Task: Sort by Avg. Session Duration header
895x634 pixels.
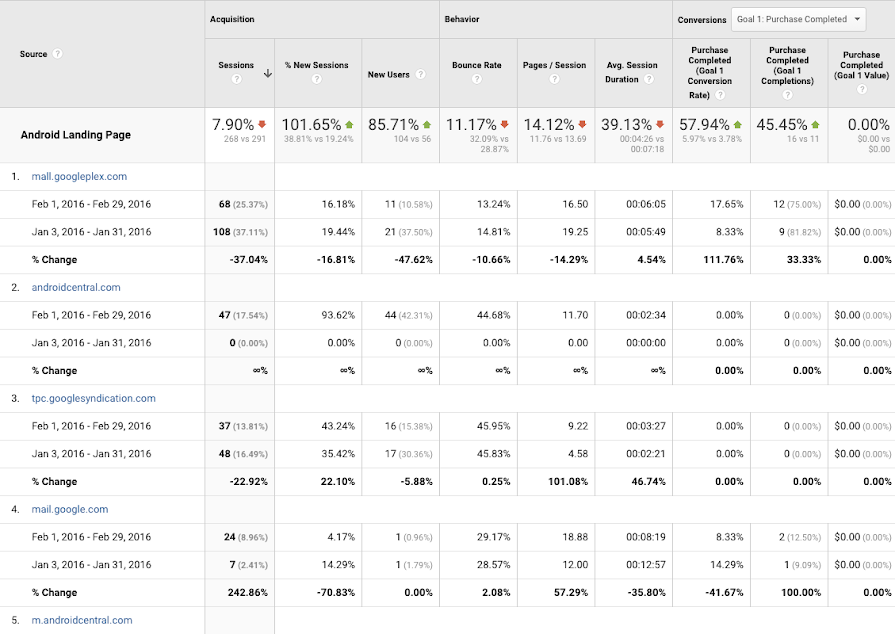Action: pos(631,72)
